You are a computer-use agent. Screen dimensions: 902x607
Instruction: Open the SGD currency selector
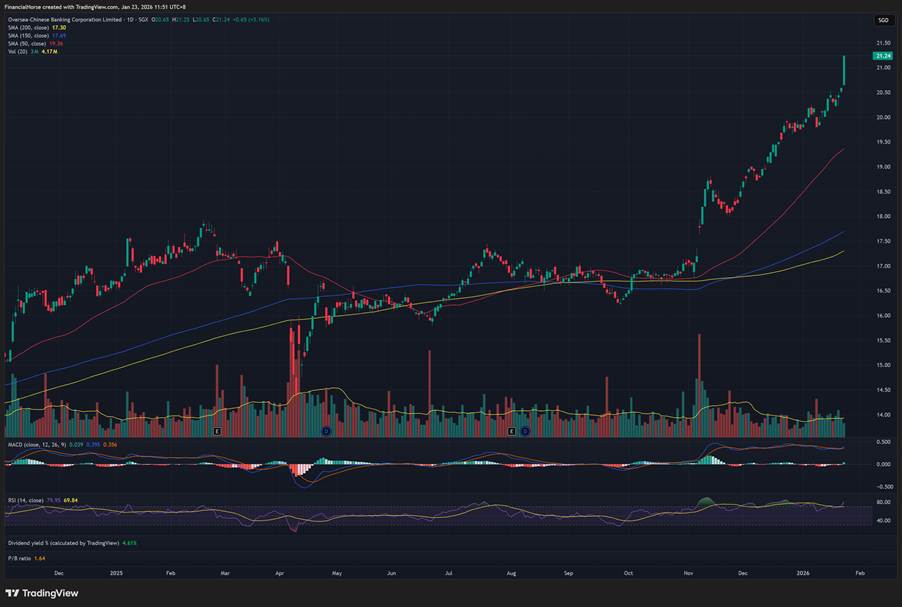(882, 20)
